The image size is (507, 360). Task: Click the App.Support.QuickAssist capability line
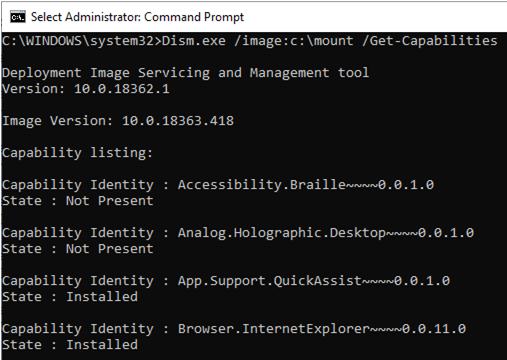click(x=226, y=281)
